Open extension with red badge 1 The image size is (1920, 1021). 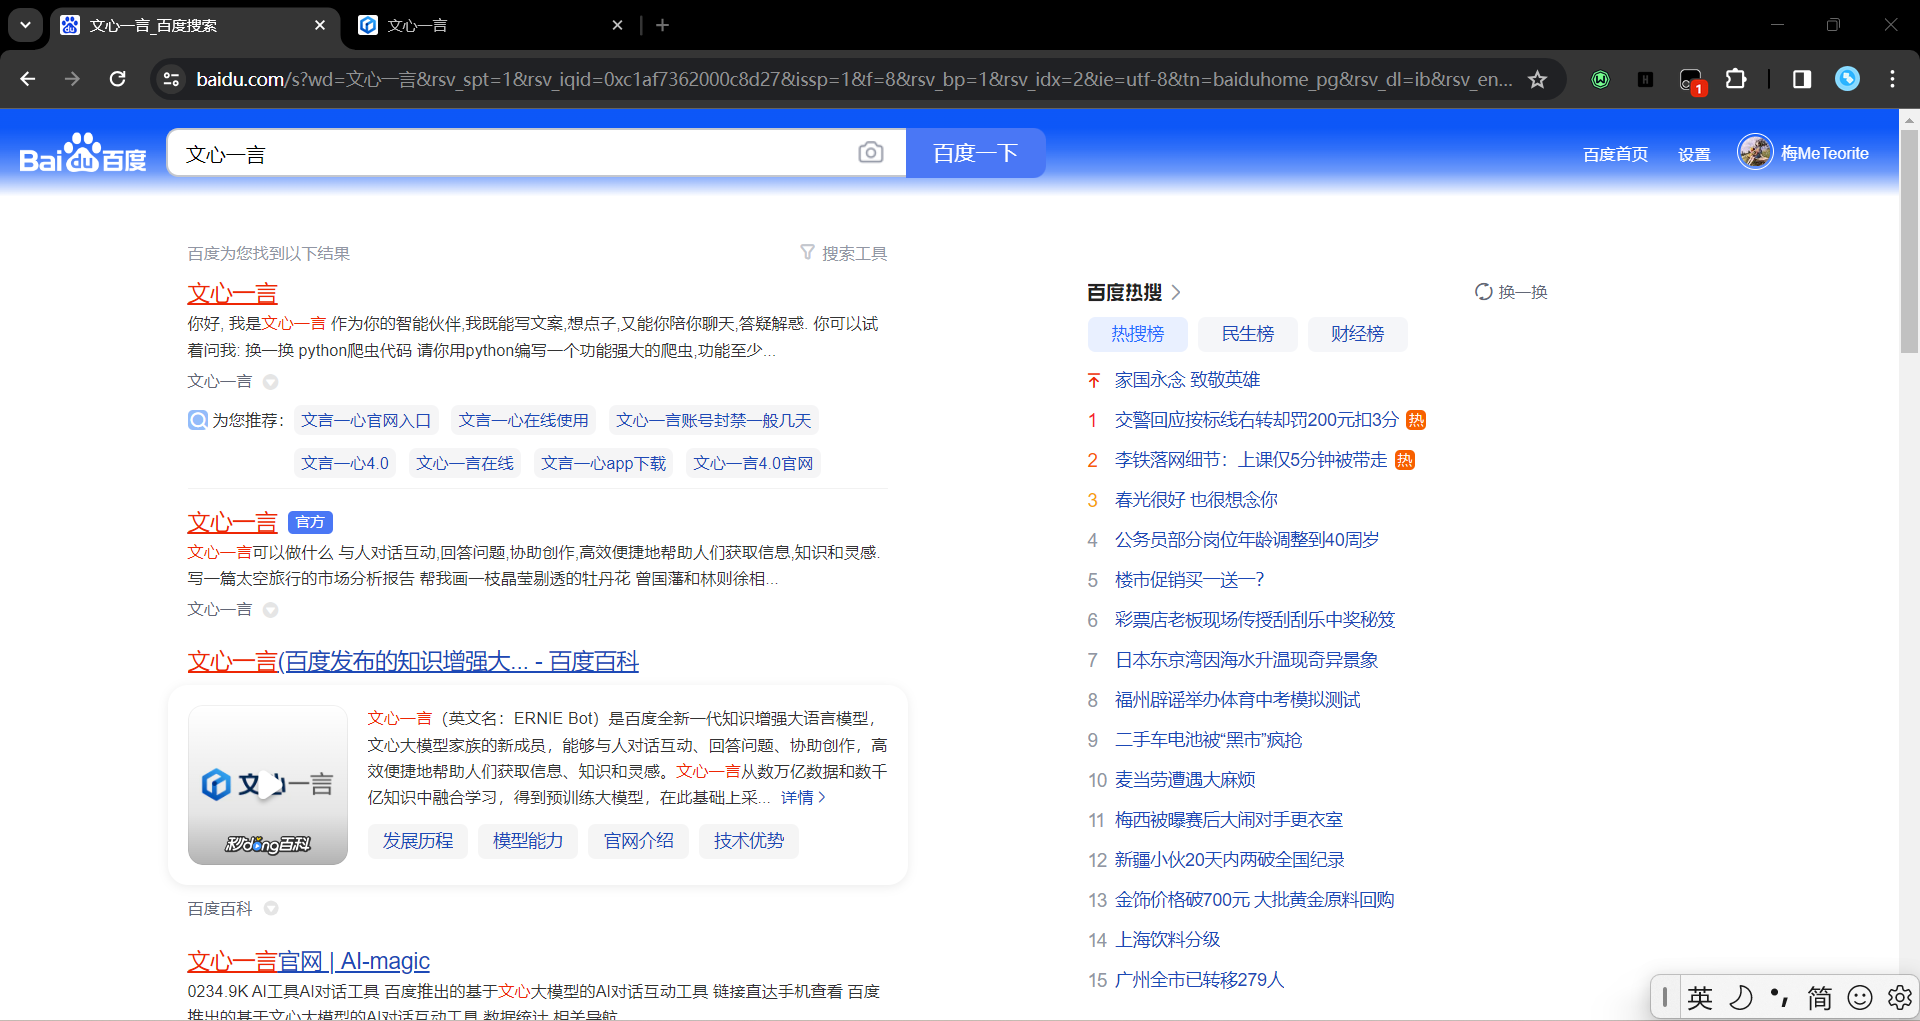click(x=1692, y=80)
